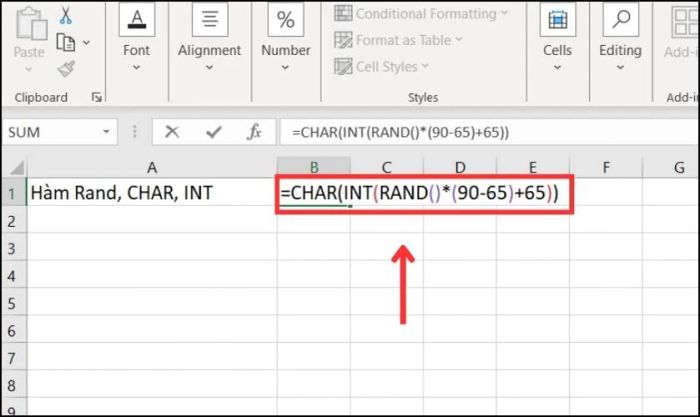
Task: Select row 4 header
Action: (12, 275)
